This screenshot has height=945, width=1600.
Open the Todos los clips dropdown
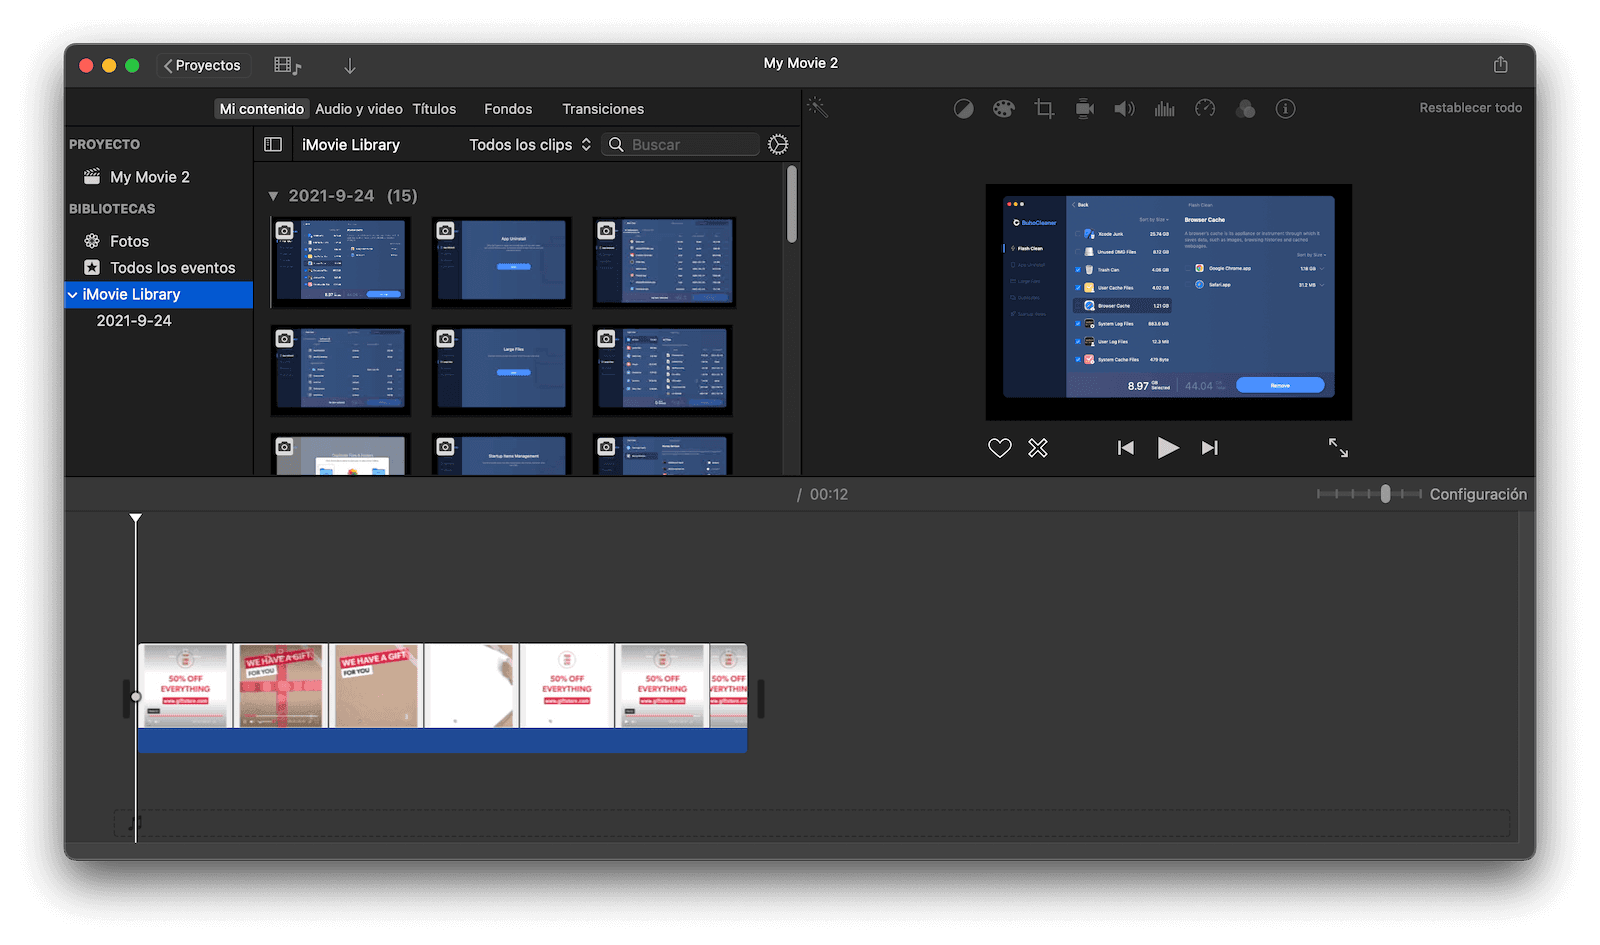tap(528, 144)
